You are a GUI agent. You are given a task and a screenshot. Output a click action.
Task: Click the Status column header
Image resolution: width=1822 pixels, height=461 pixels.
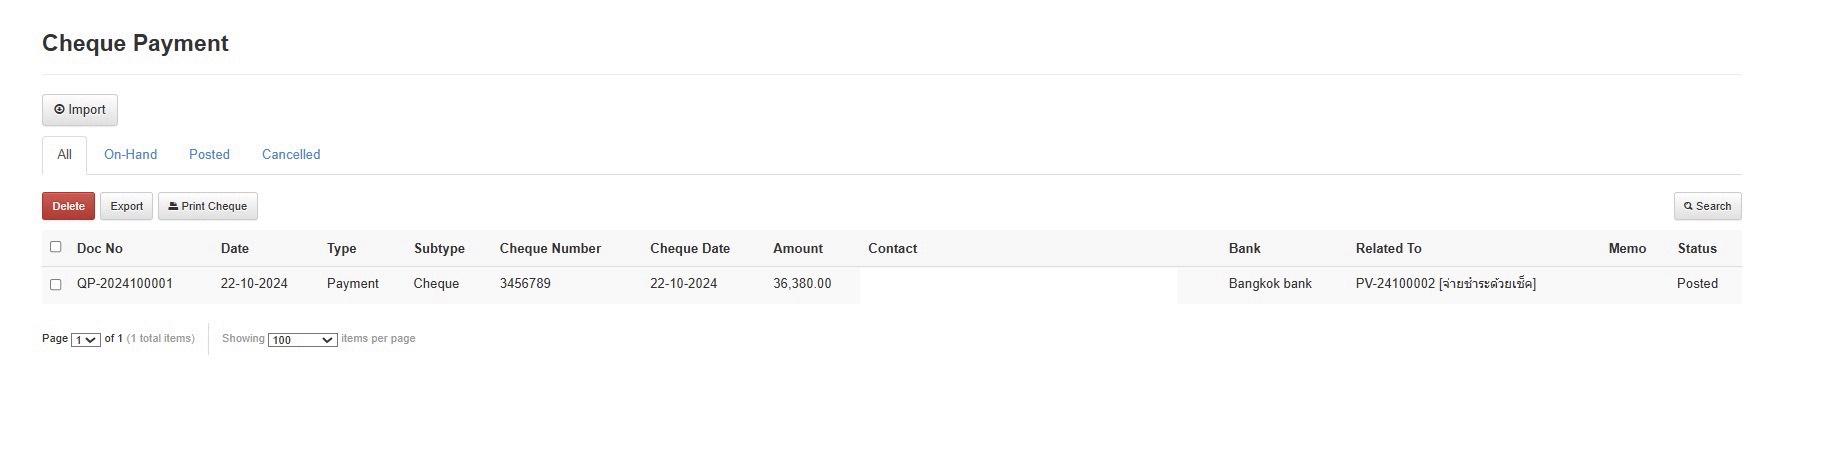point(1697,249)
